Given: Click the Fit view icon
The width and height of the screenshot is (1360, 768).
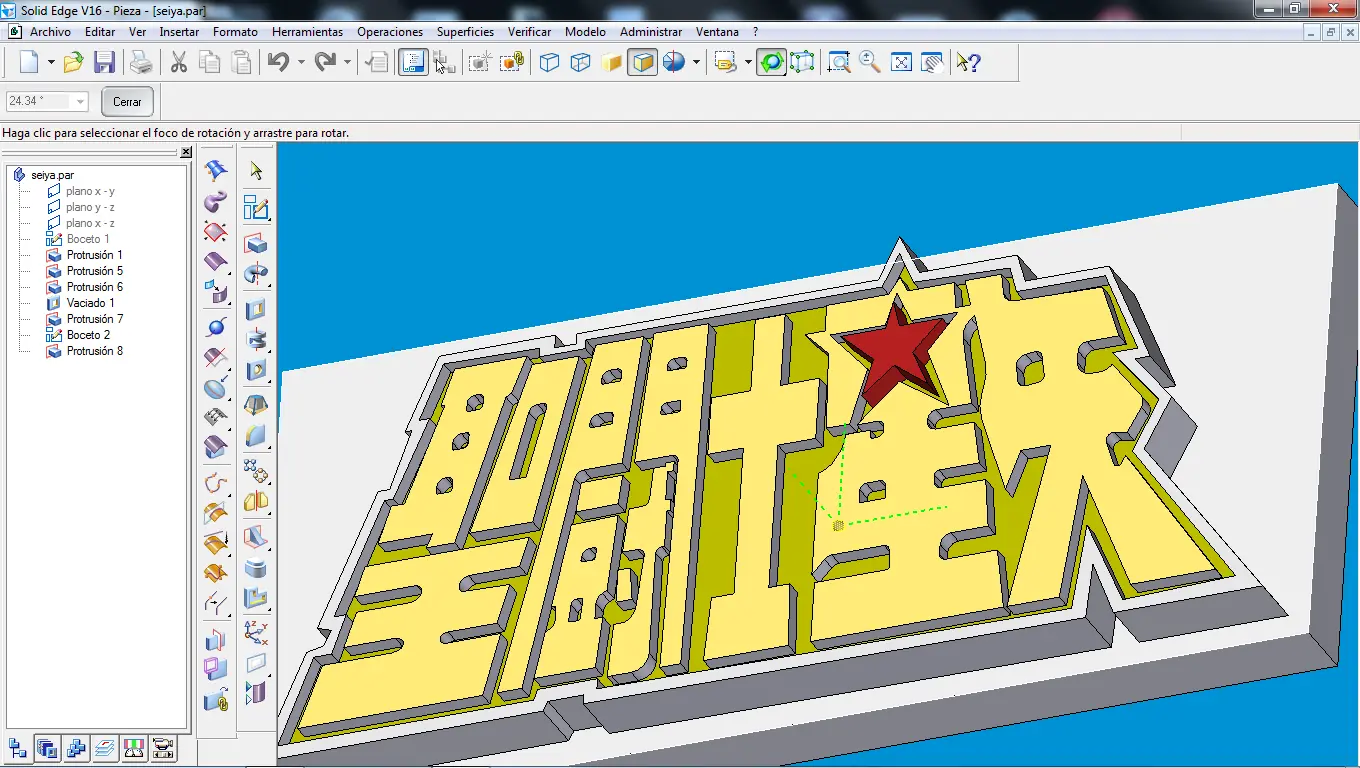Looking at the screenshot, I should pos(901,63).
